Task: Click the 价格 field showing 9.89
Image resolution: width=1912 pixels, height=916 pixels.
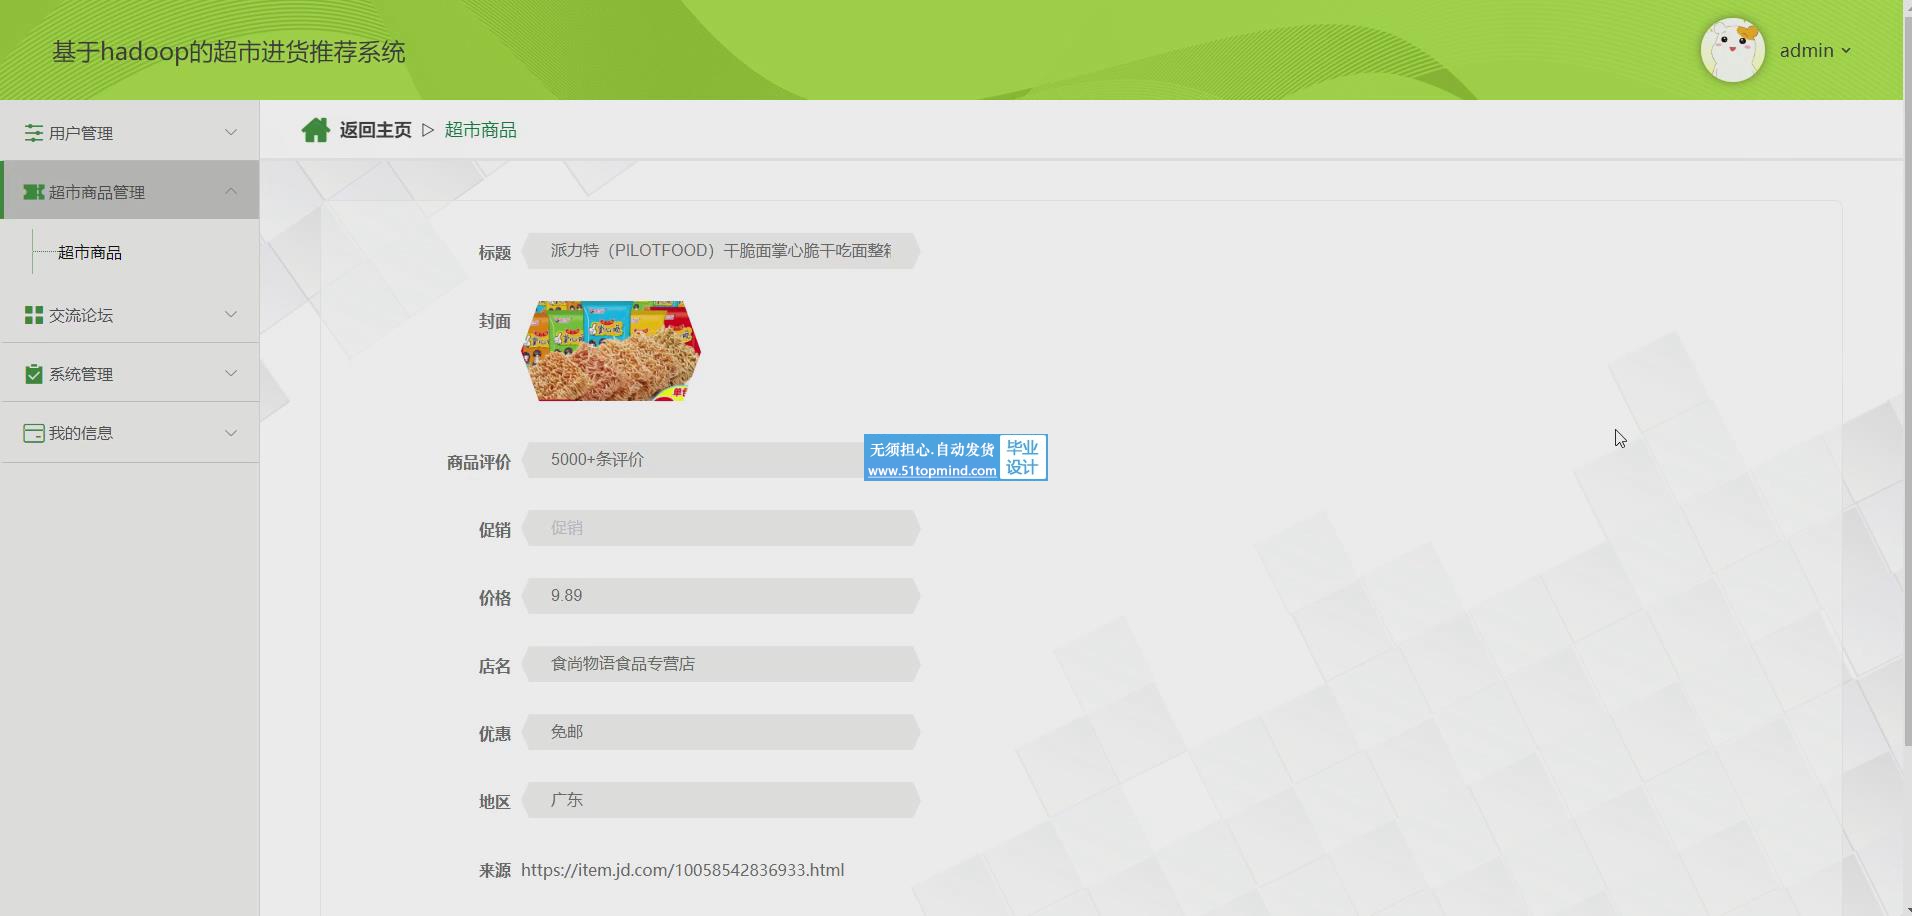Action: pos(721,596)
